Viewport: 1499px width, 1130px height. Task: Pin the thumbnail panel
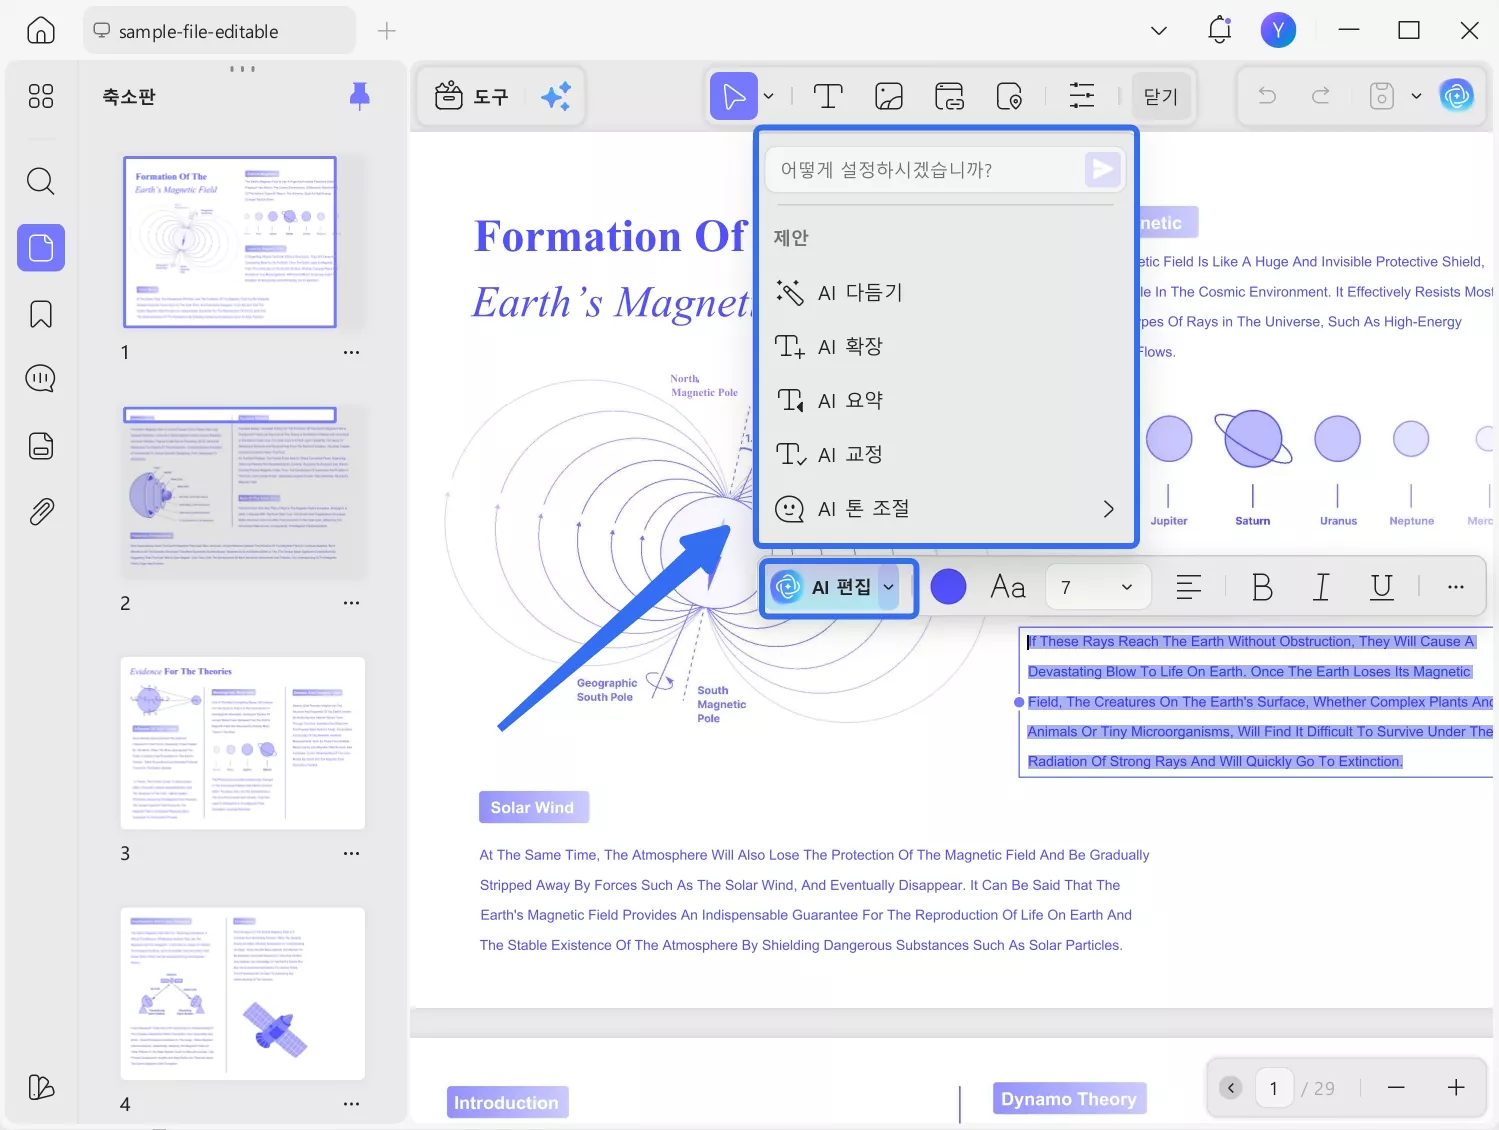pos(360,96)
